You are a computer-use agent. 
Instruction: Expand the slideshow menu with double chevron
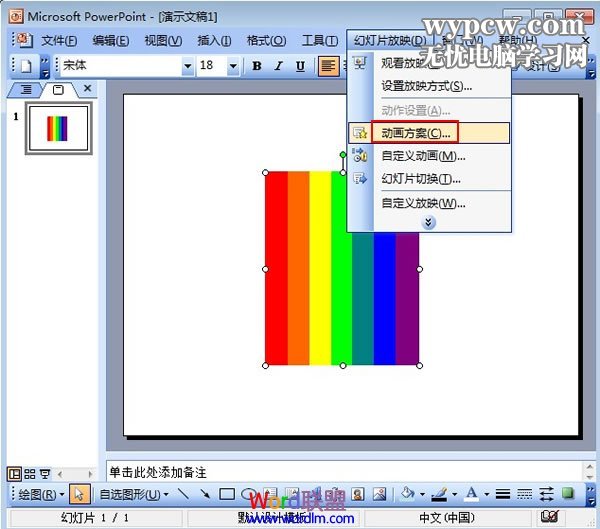[429, 222]
